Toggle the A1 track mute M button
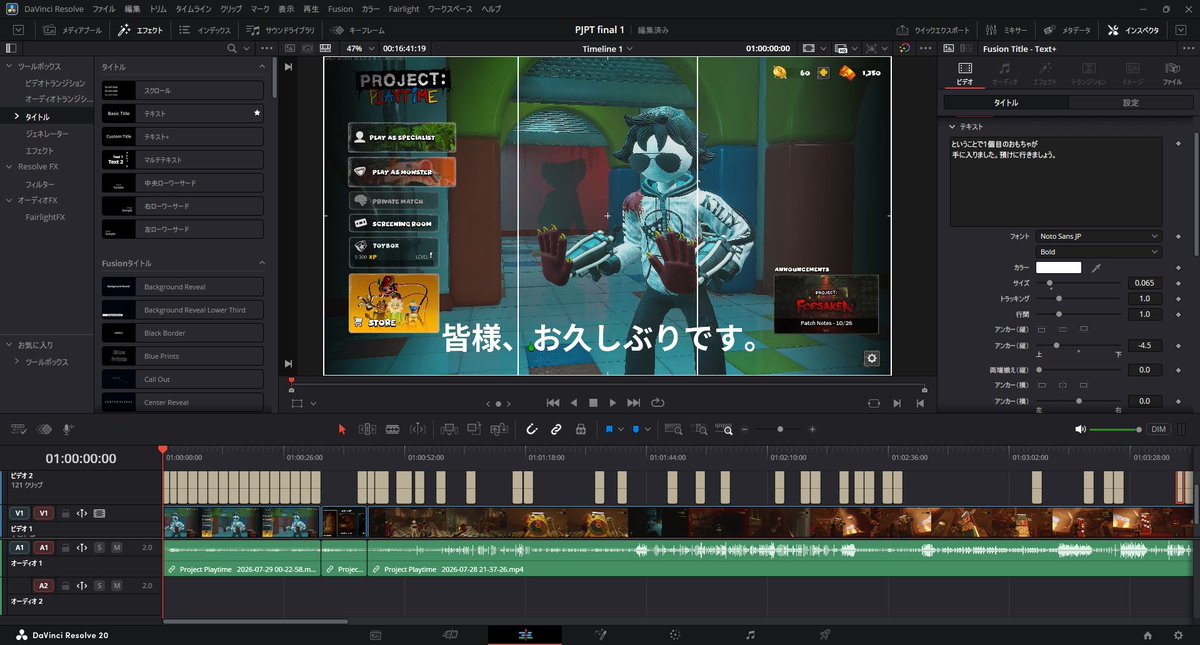1200x645 pixels. (x=116, y=547)
